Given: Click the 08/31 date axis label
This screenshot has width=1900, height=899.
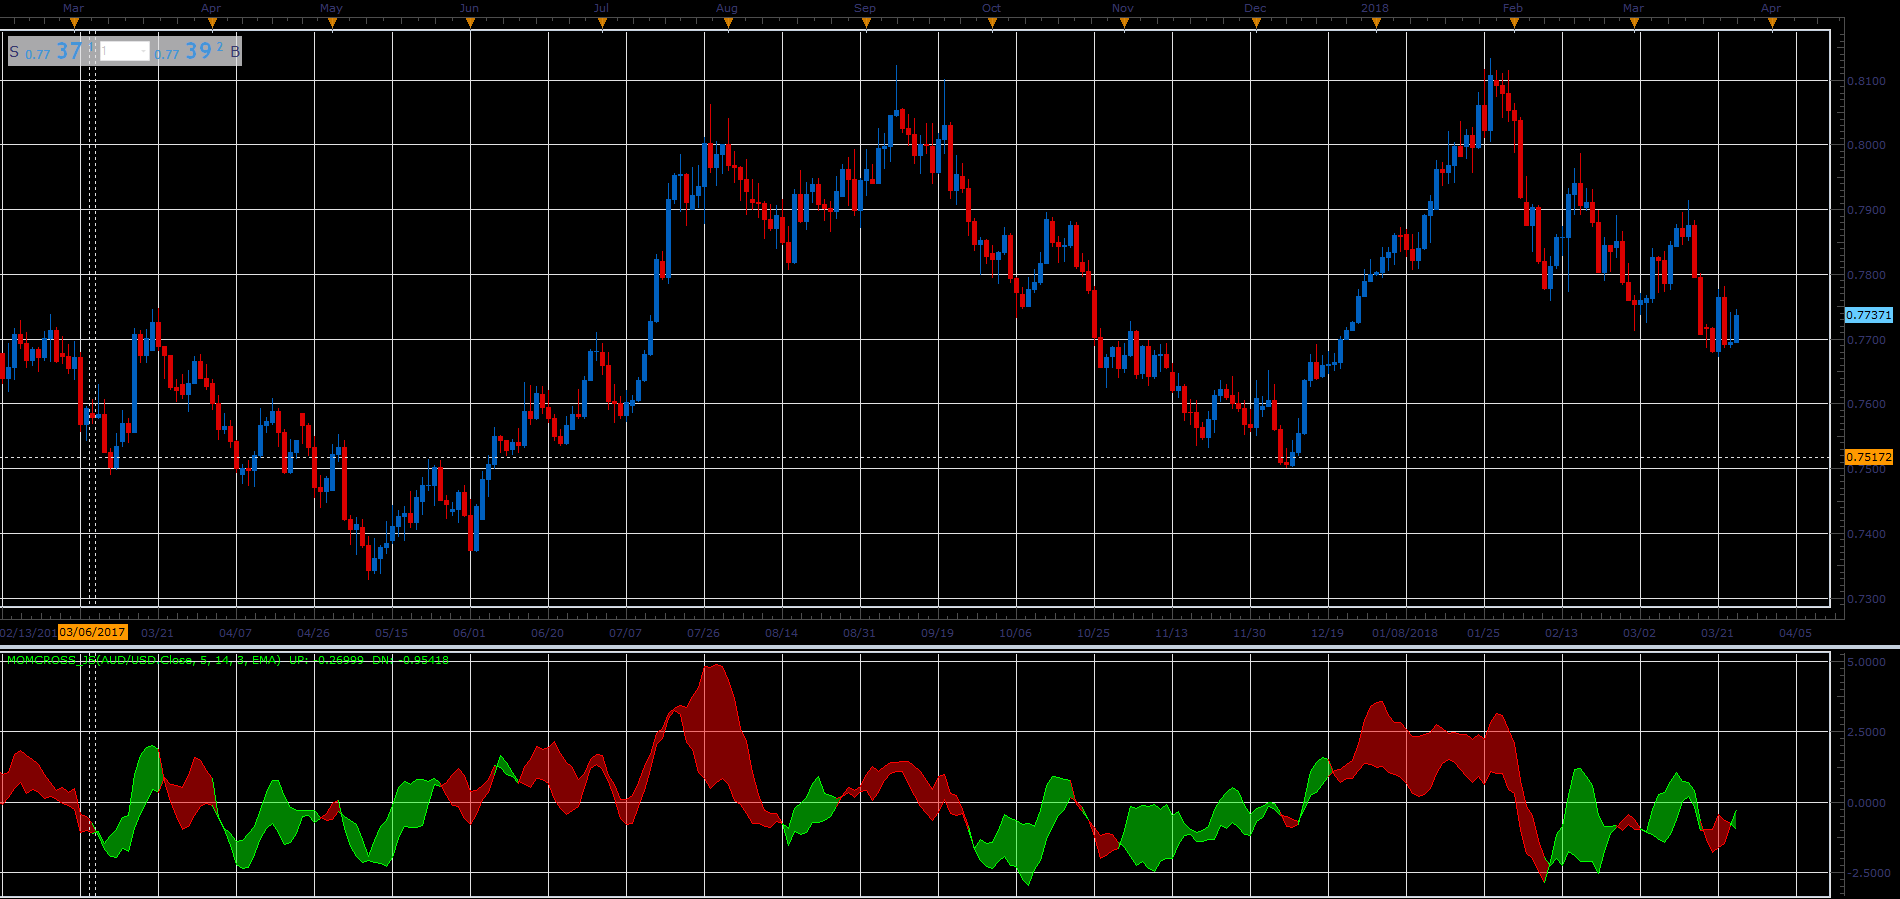Looking at the screenshot, I should (859, 633).
